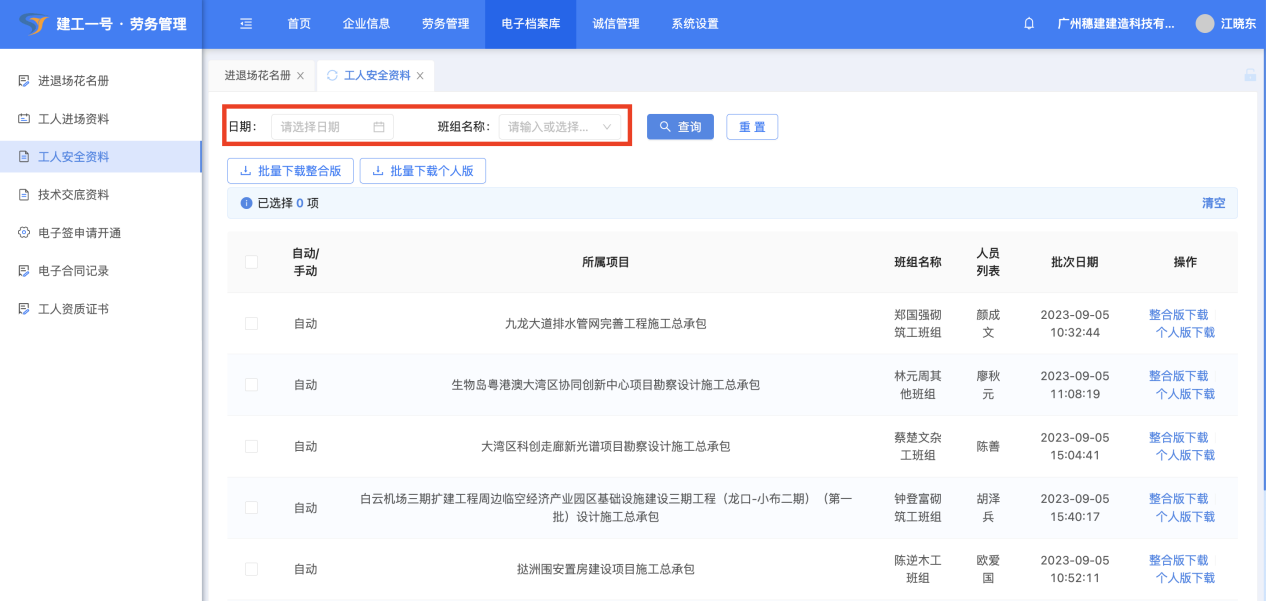Screen dimensions: 1266x601
Task: Close the 进退场花名册 tab
Action: (300, 76)
